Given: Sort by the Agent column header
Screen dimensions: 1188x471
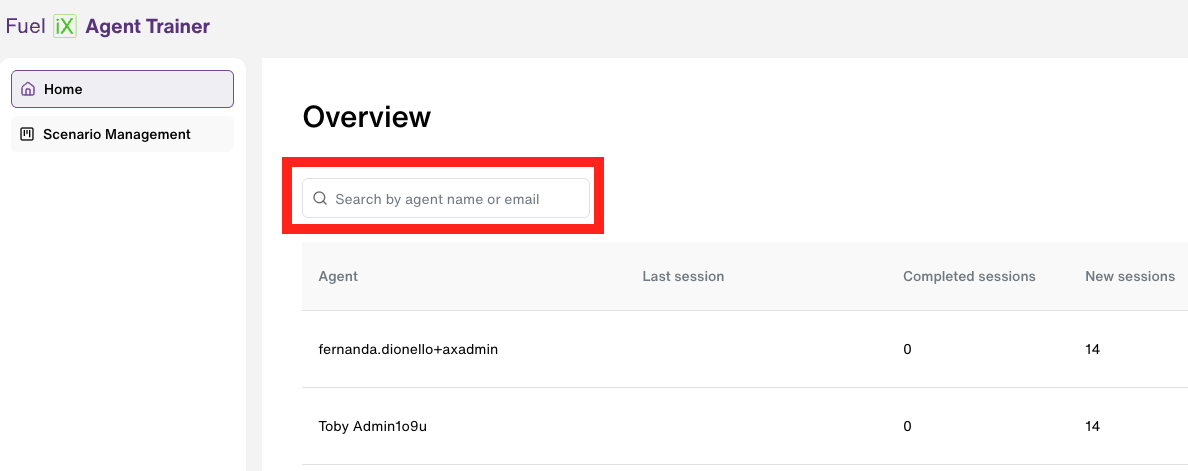Looking at the screenshot, I should [x=338, y=276].
